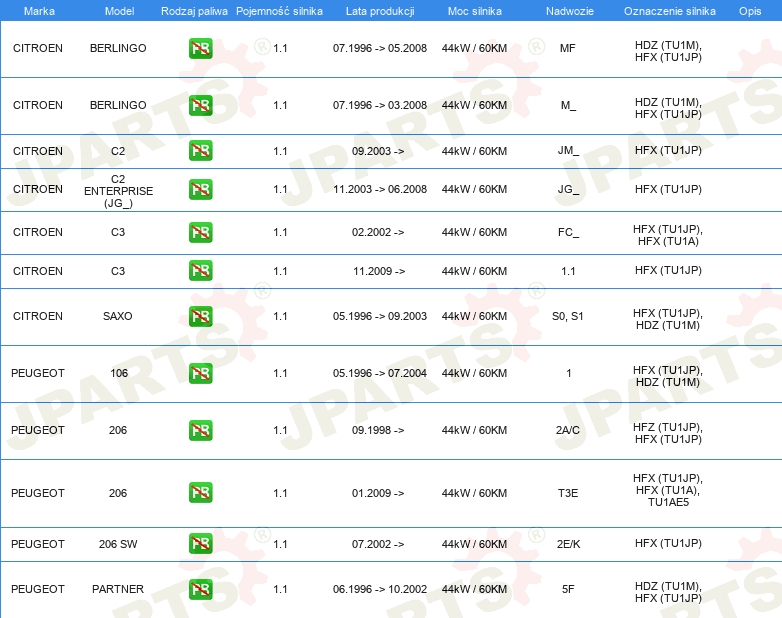The width and height of the screenshot is (782, 618).
Task: Click the 44kW / 60KM cell in Partner row
Action: [x=474, y=589]
